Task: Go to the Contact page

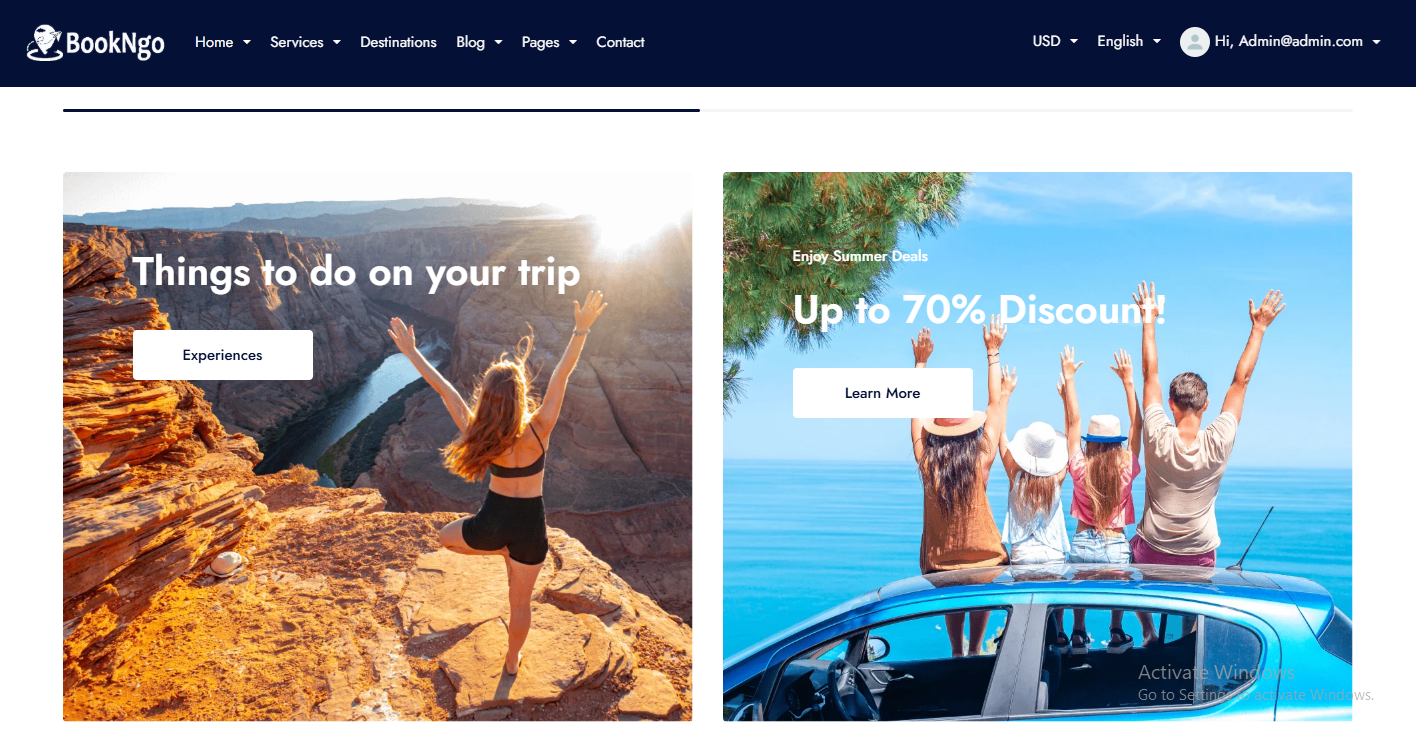Action: coord(620,42)
